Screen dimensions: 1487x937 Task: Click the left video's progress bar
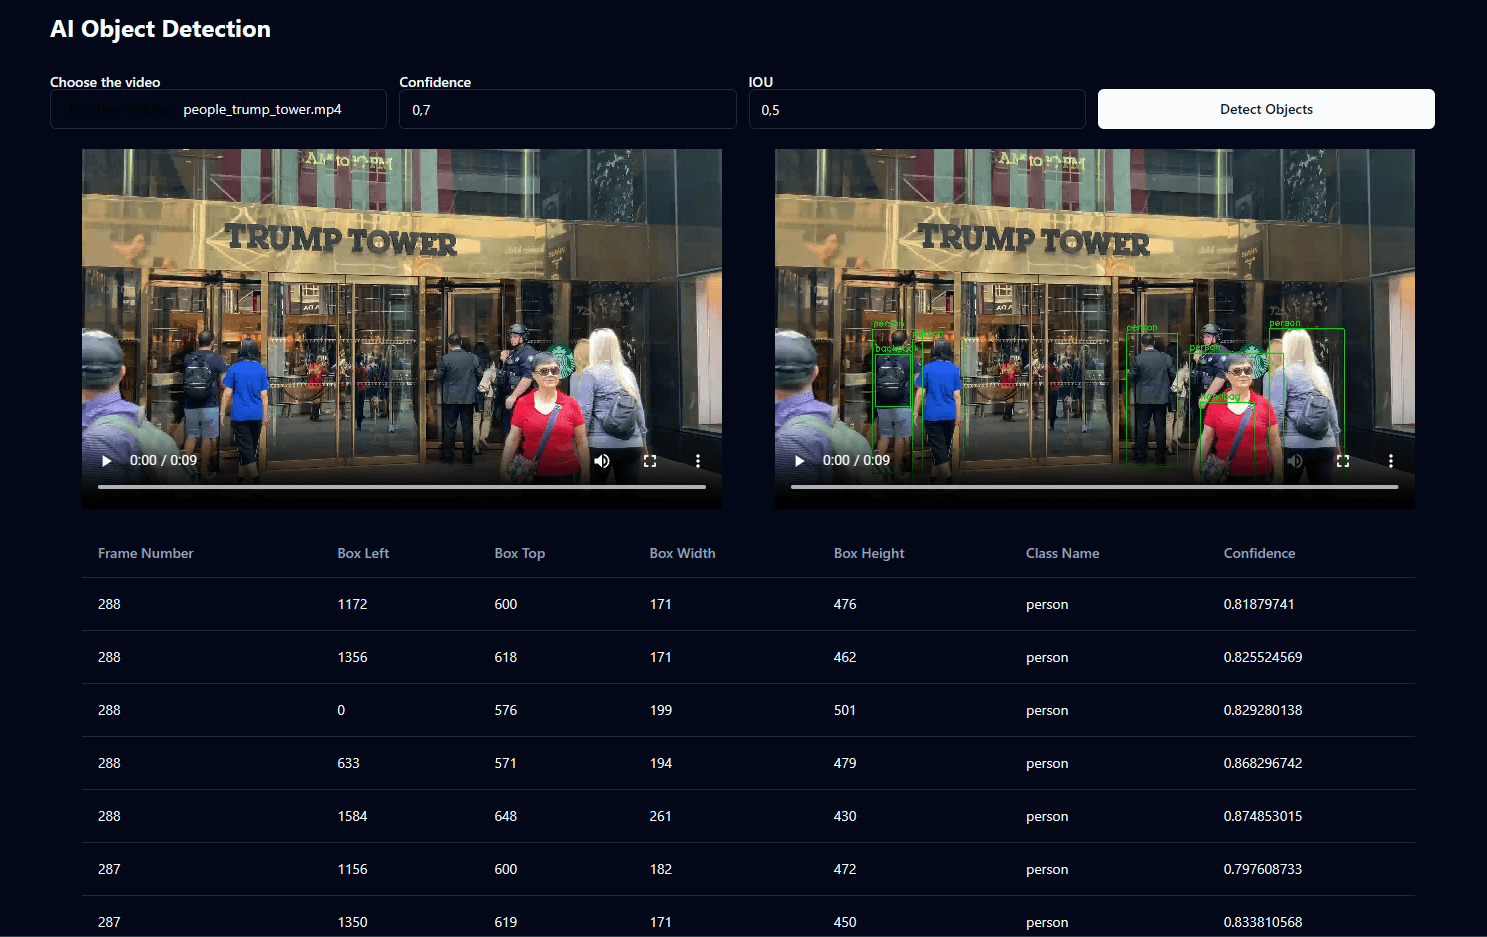[402, 487]
